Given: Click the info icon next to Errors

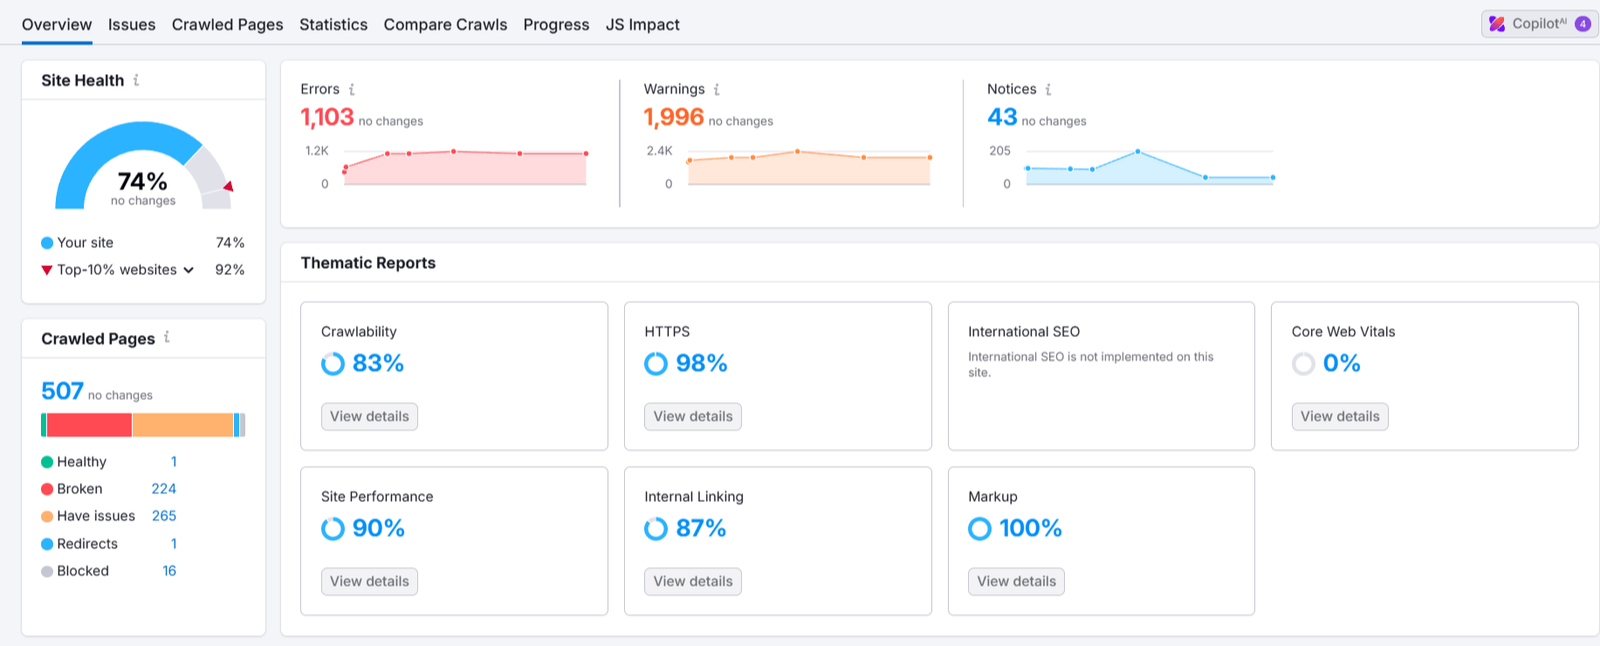Looking at the screenshot, I should coord(351,90).
